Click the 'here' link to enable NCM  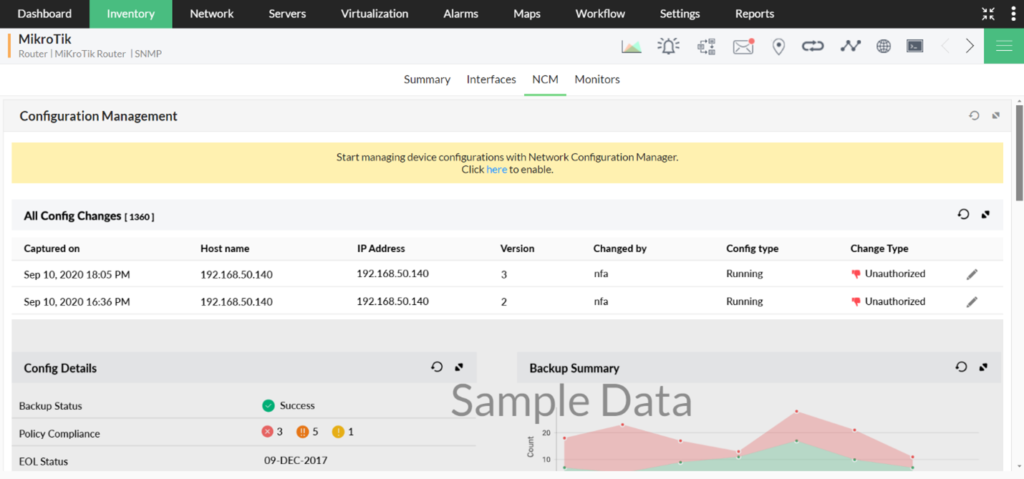pos(496,170)
